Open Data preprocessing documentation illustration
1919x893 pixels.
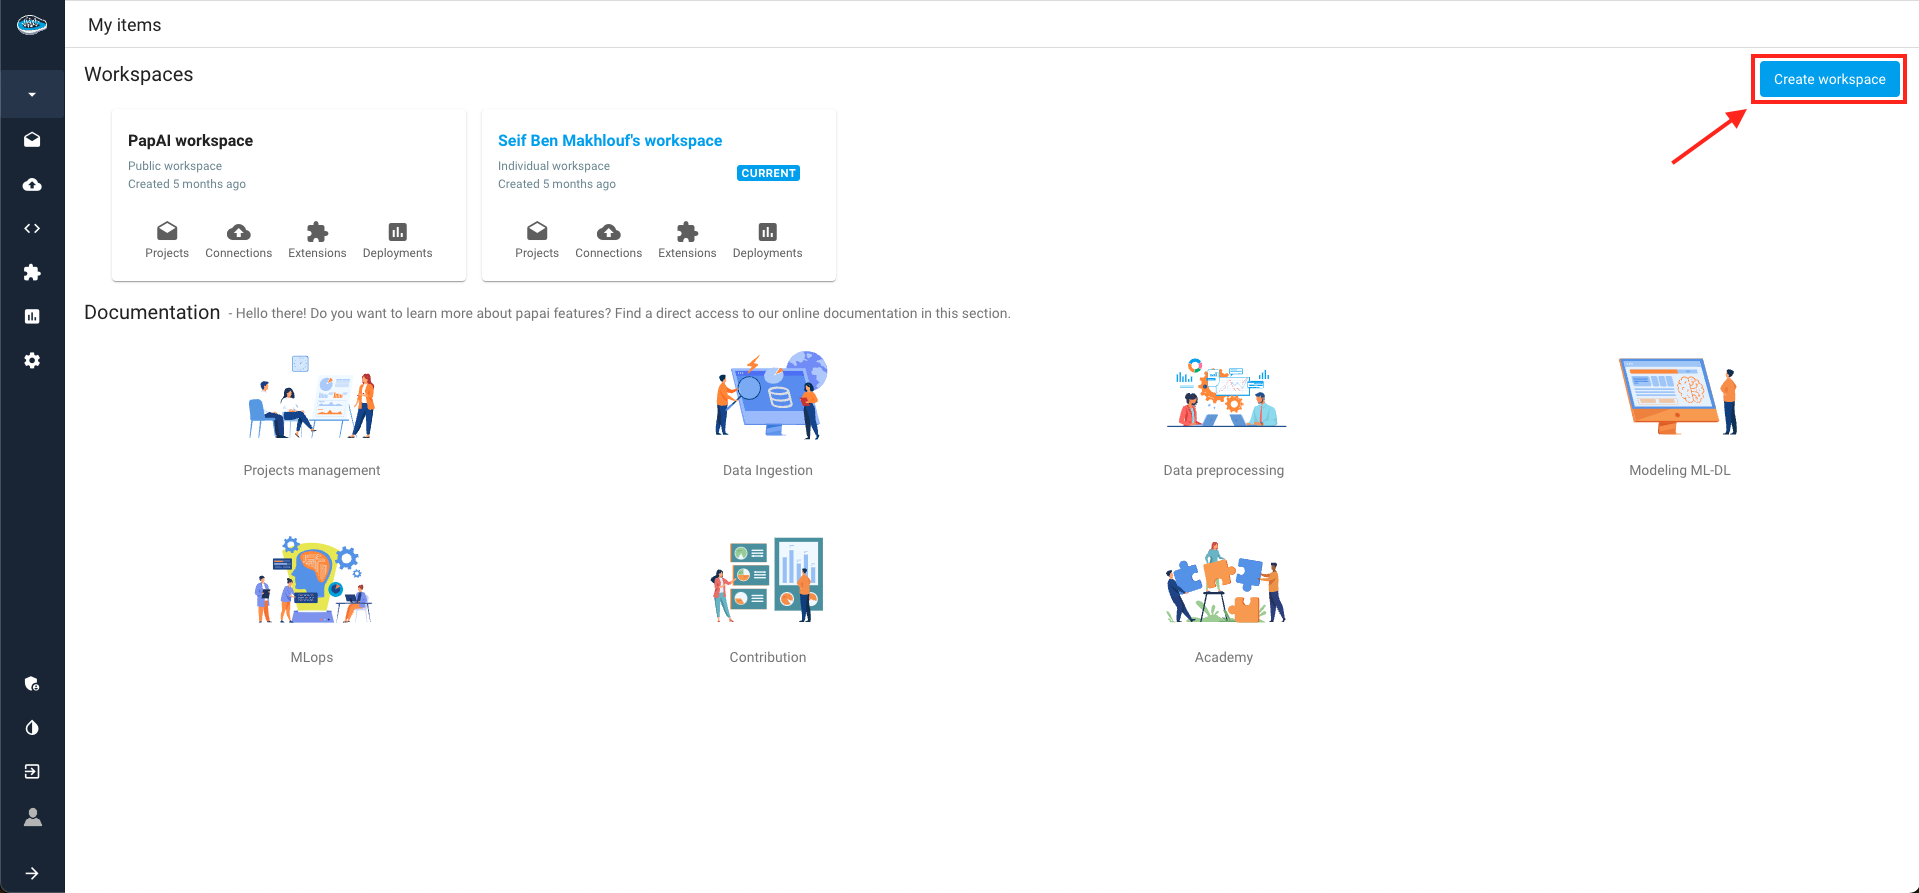pos(1226,392)
